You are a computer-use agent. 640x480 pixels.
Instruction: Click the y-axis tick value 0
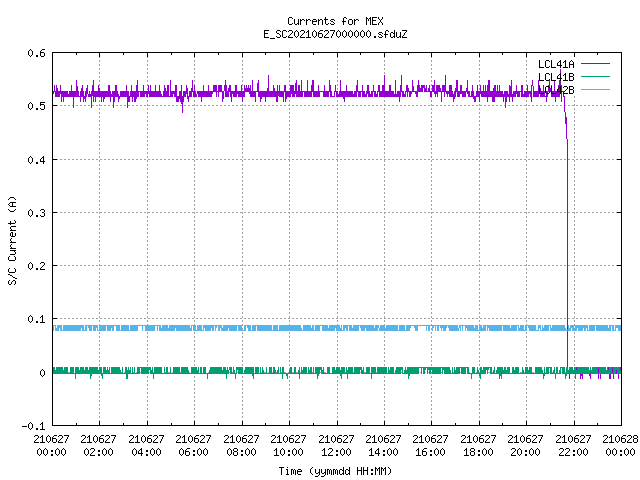coord(42,373)
